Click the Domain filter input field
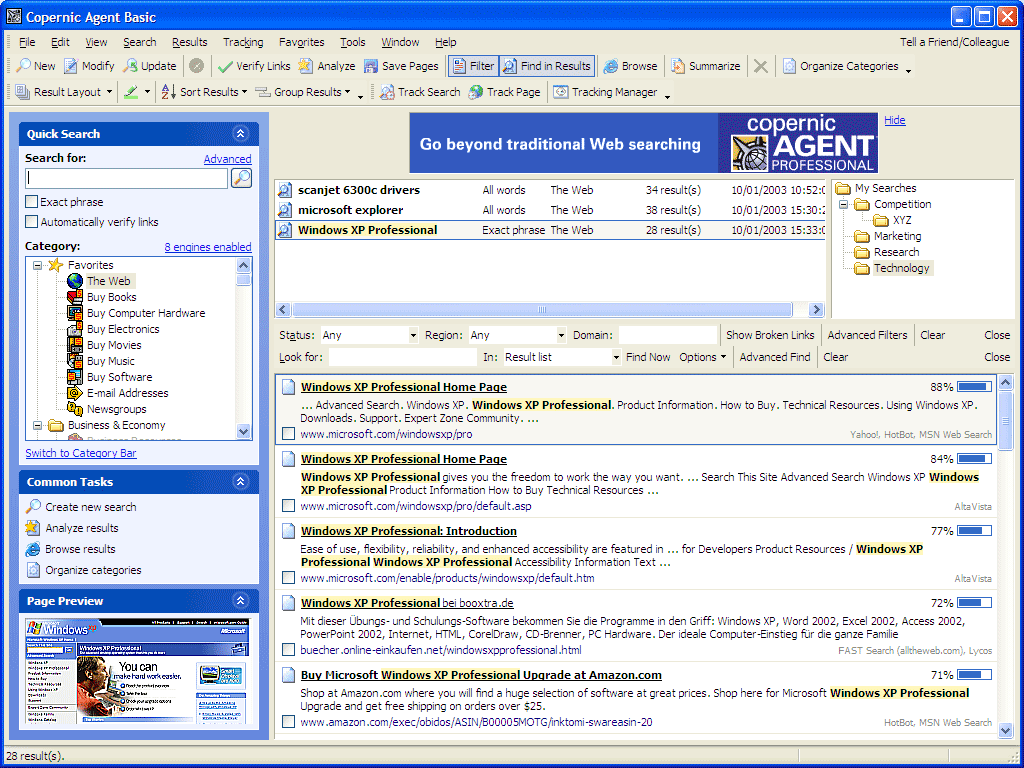Viewport: 1024px width, 768px height. tap(667, 335)
